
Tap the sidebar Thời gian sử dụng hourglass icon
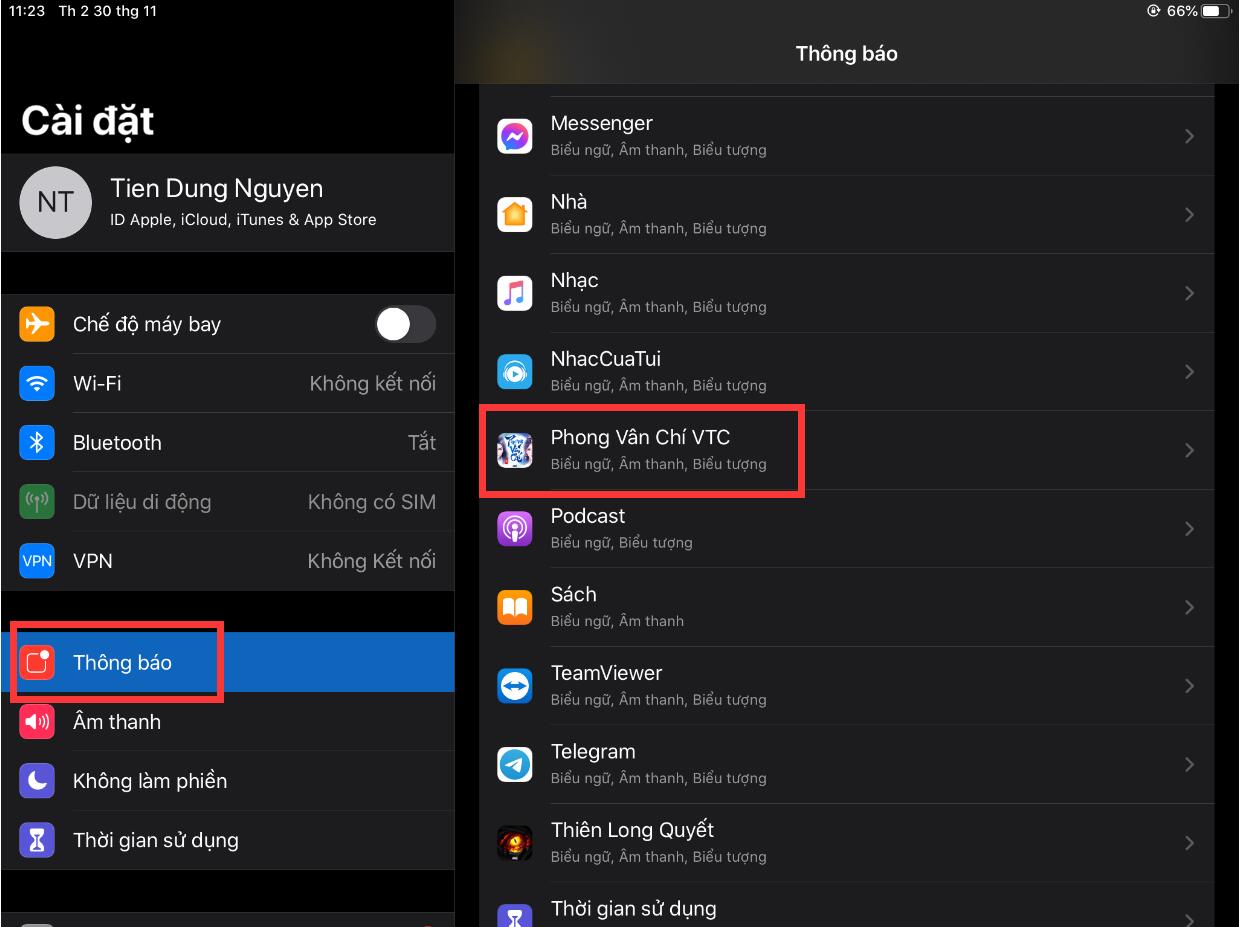[x=37, y=840]
